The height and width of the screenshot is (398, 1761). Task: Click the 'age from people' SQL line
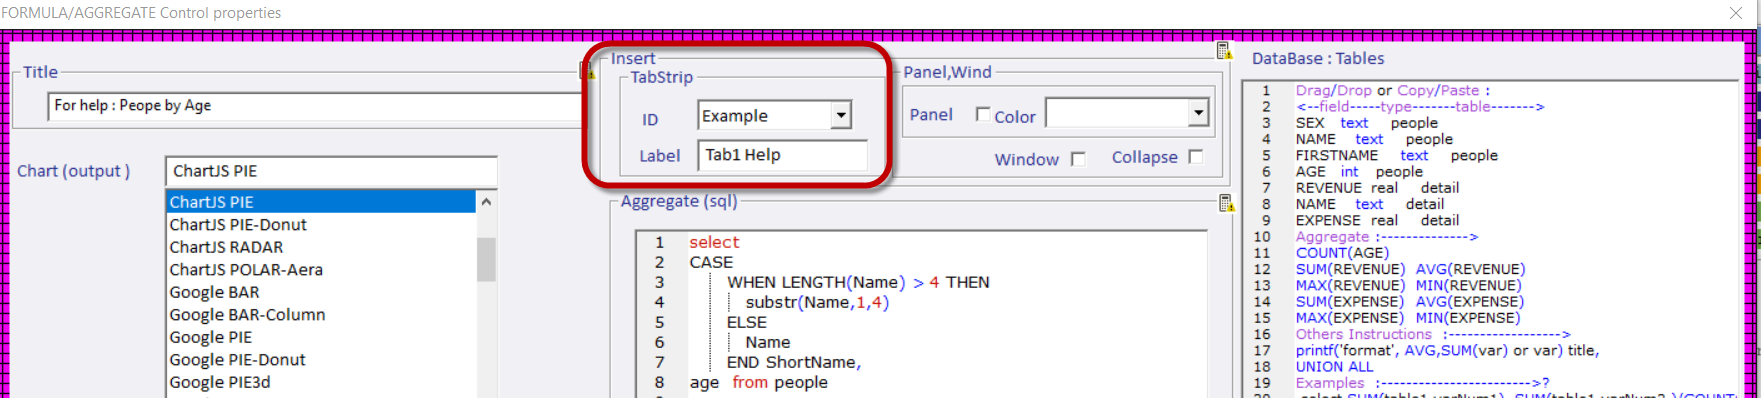pos(758,382)
